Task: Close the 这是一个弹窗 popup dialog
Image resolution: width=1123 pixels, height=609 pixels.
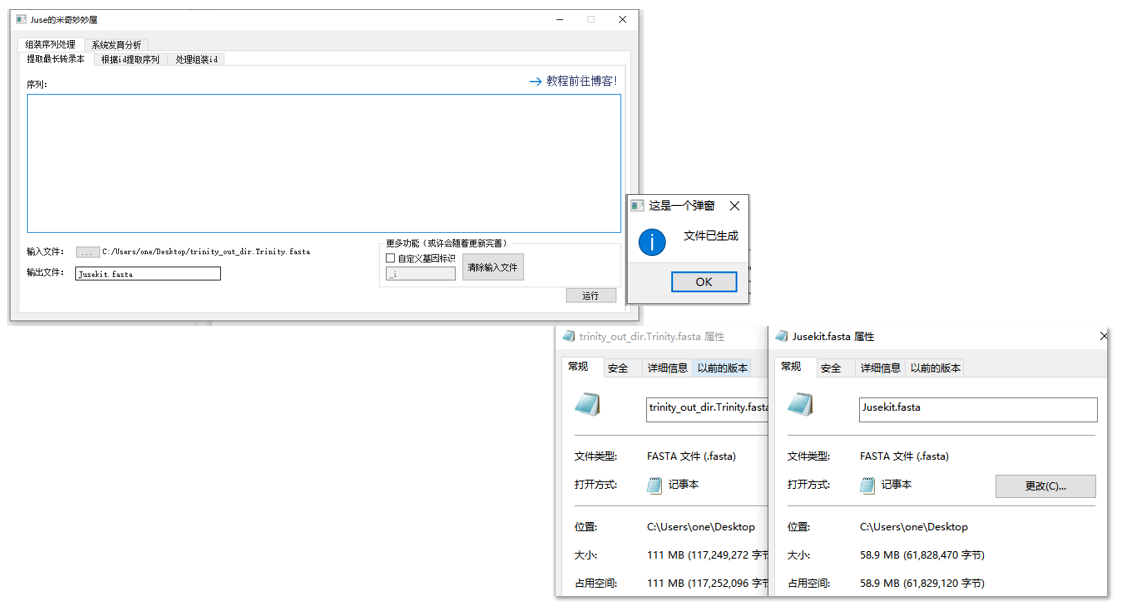Action: point(734,206)
